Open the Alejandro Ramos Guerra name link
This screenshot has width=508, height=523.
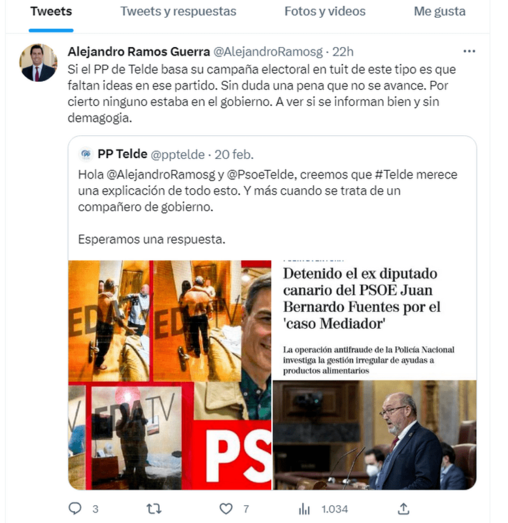139,52
